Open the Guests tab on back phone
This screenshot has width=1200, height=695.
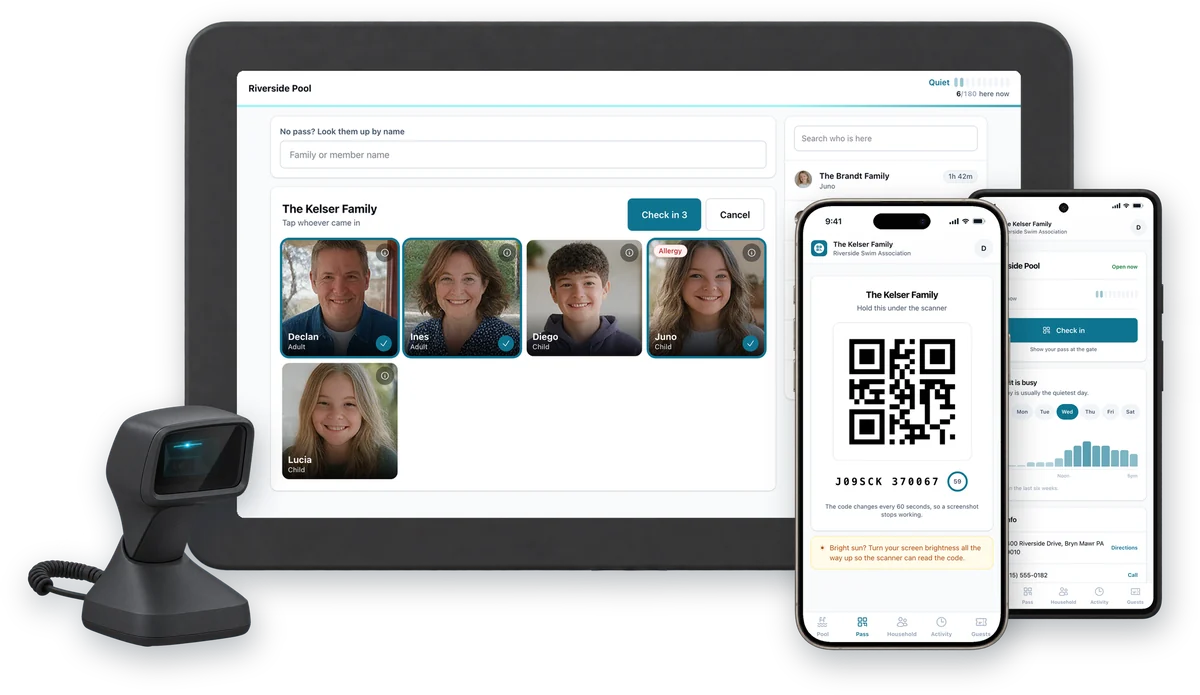click(1135, 596)
